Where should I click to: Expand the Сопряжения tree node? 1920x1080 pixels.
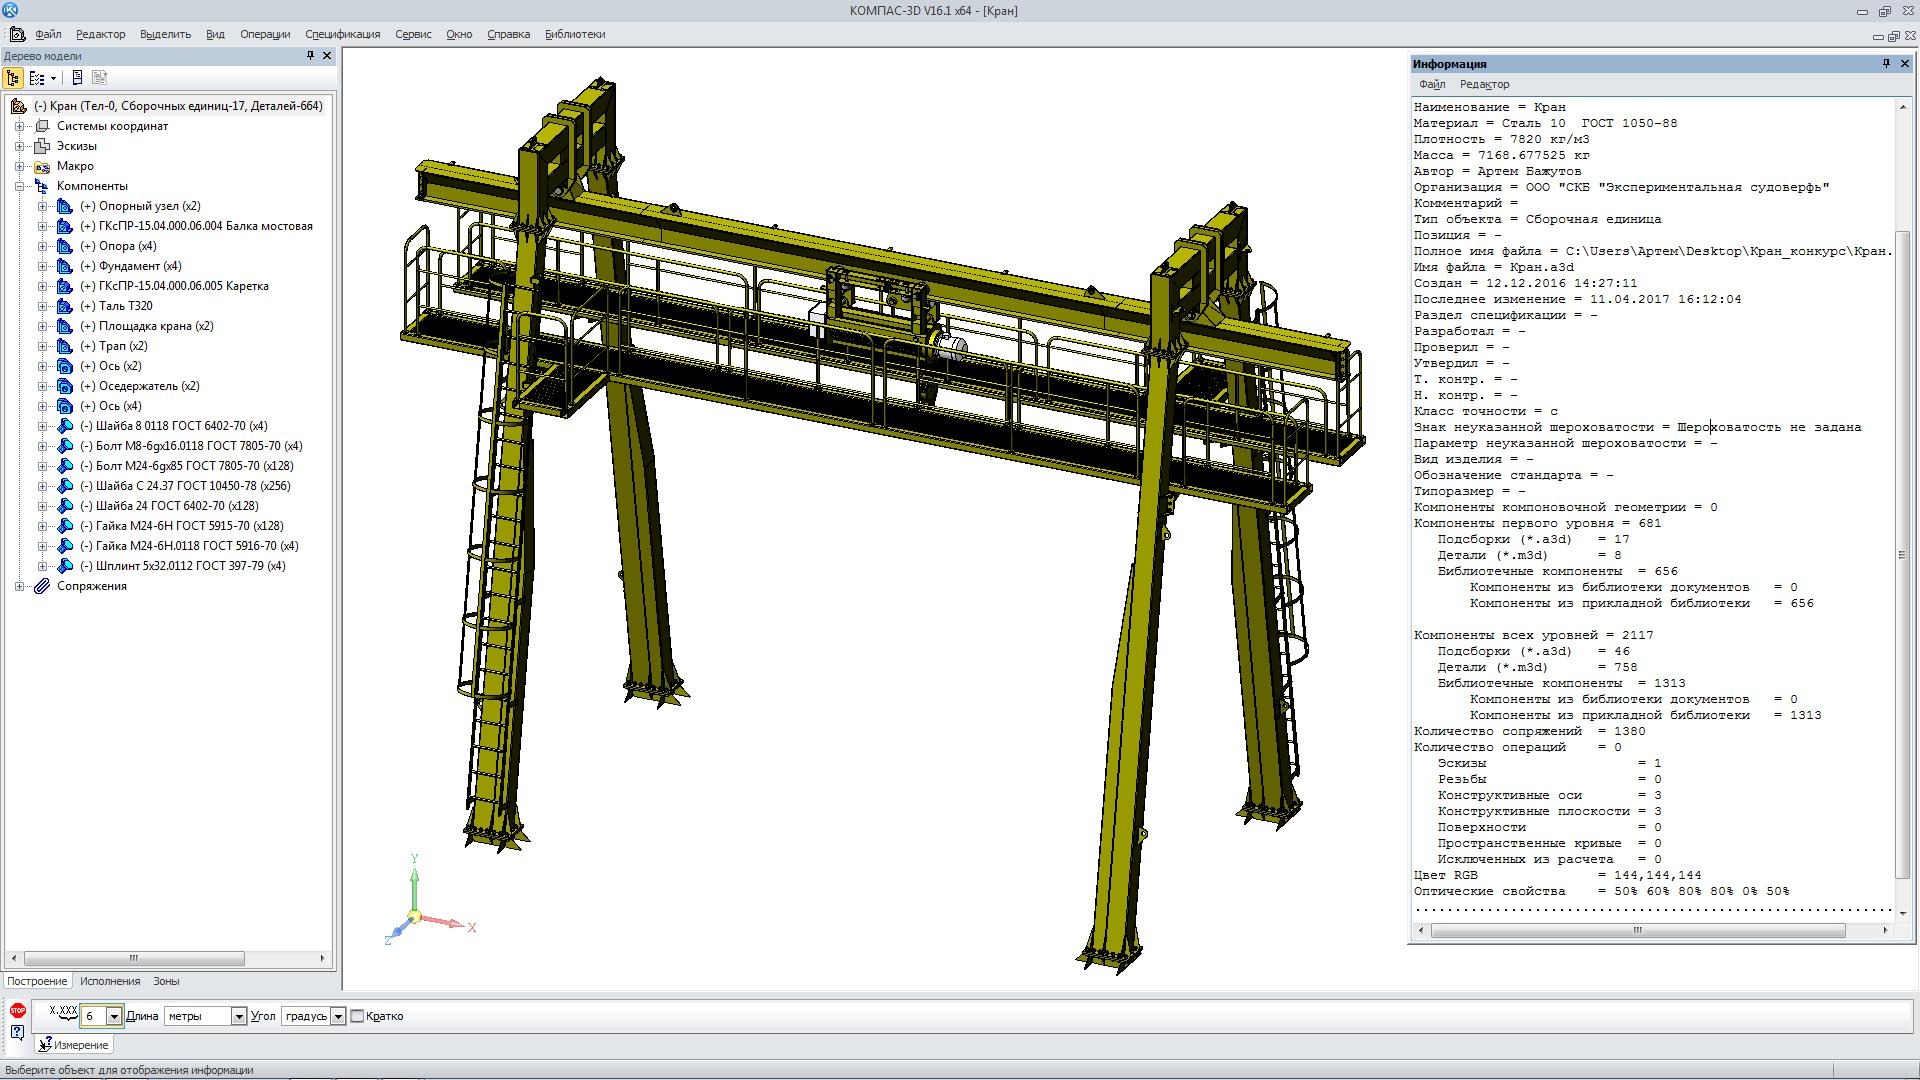click(20, 586)
